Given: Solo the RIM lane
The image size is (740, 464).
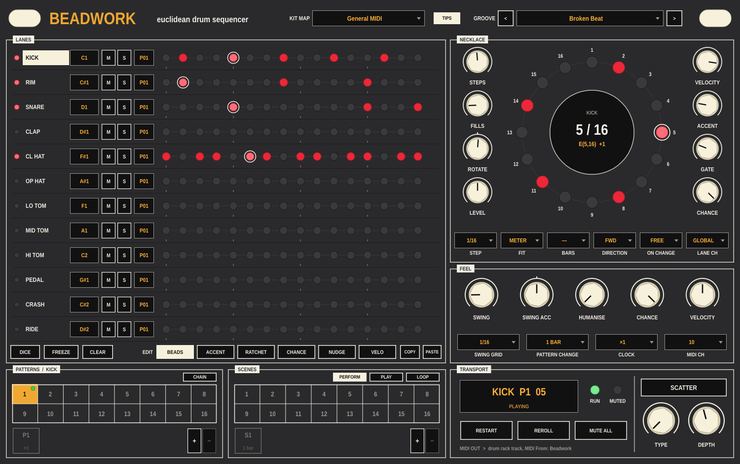Looking at the screenshot, I should click(124, 82).
